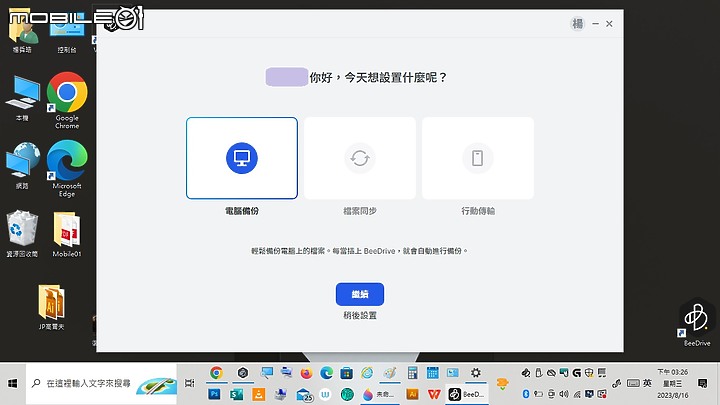Click the blue 繼續 continue button
The height and width of the screenshot is (405, 720).
pyautogui.click(x=360, y=294)
